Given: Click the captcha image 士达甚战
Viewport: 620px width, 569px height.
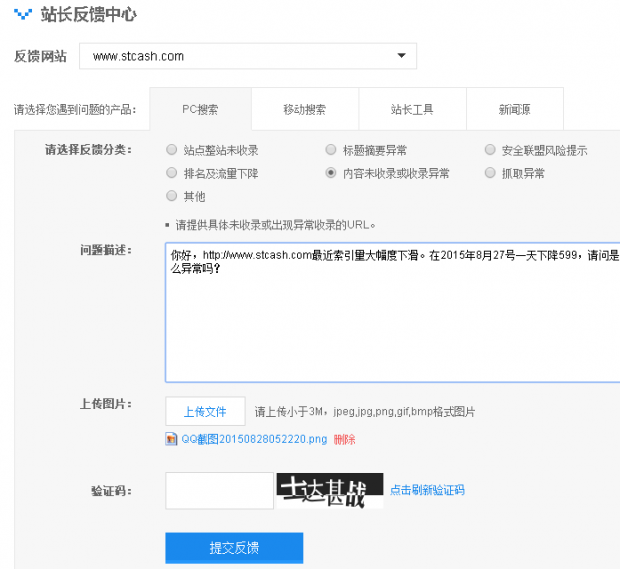Looking at the screenshot, I should tap(330, 491).
